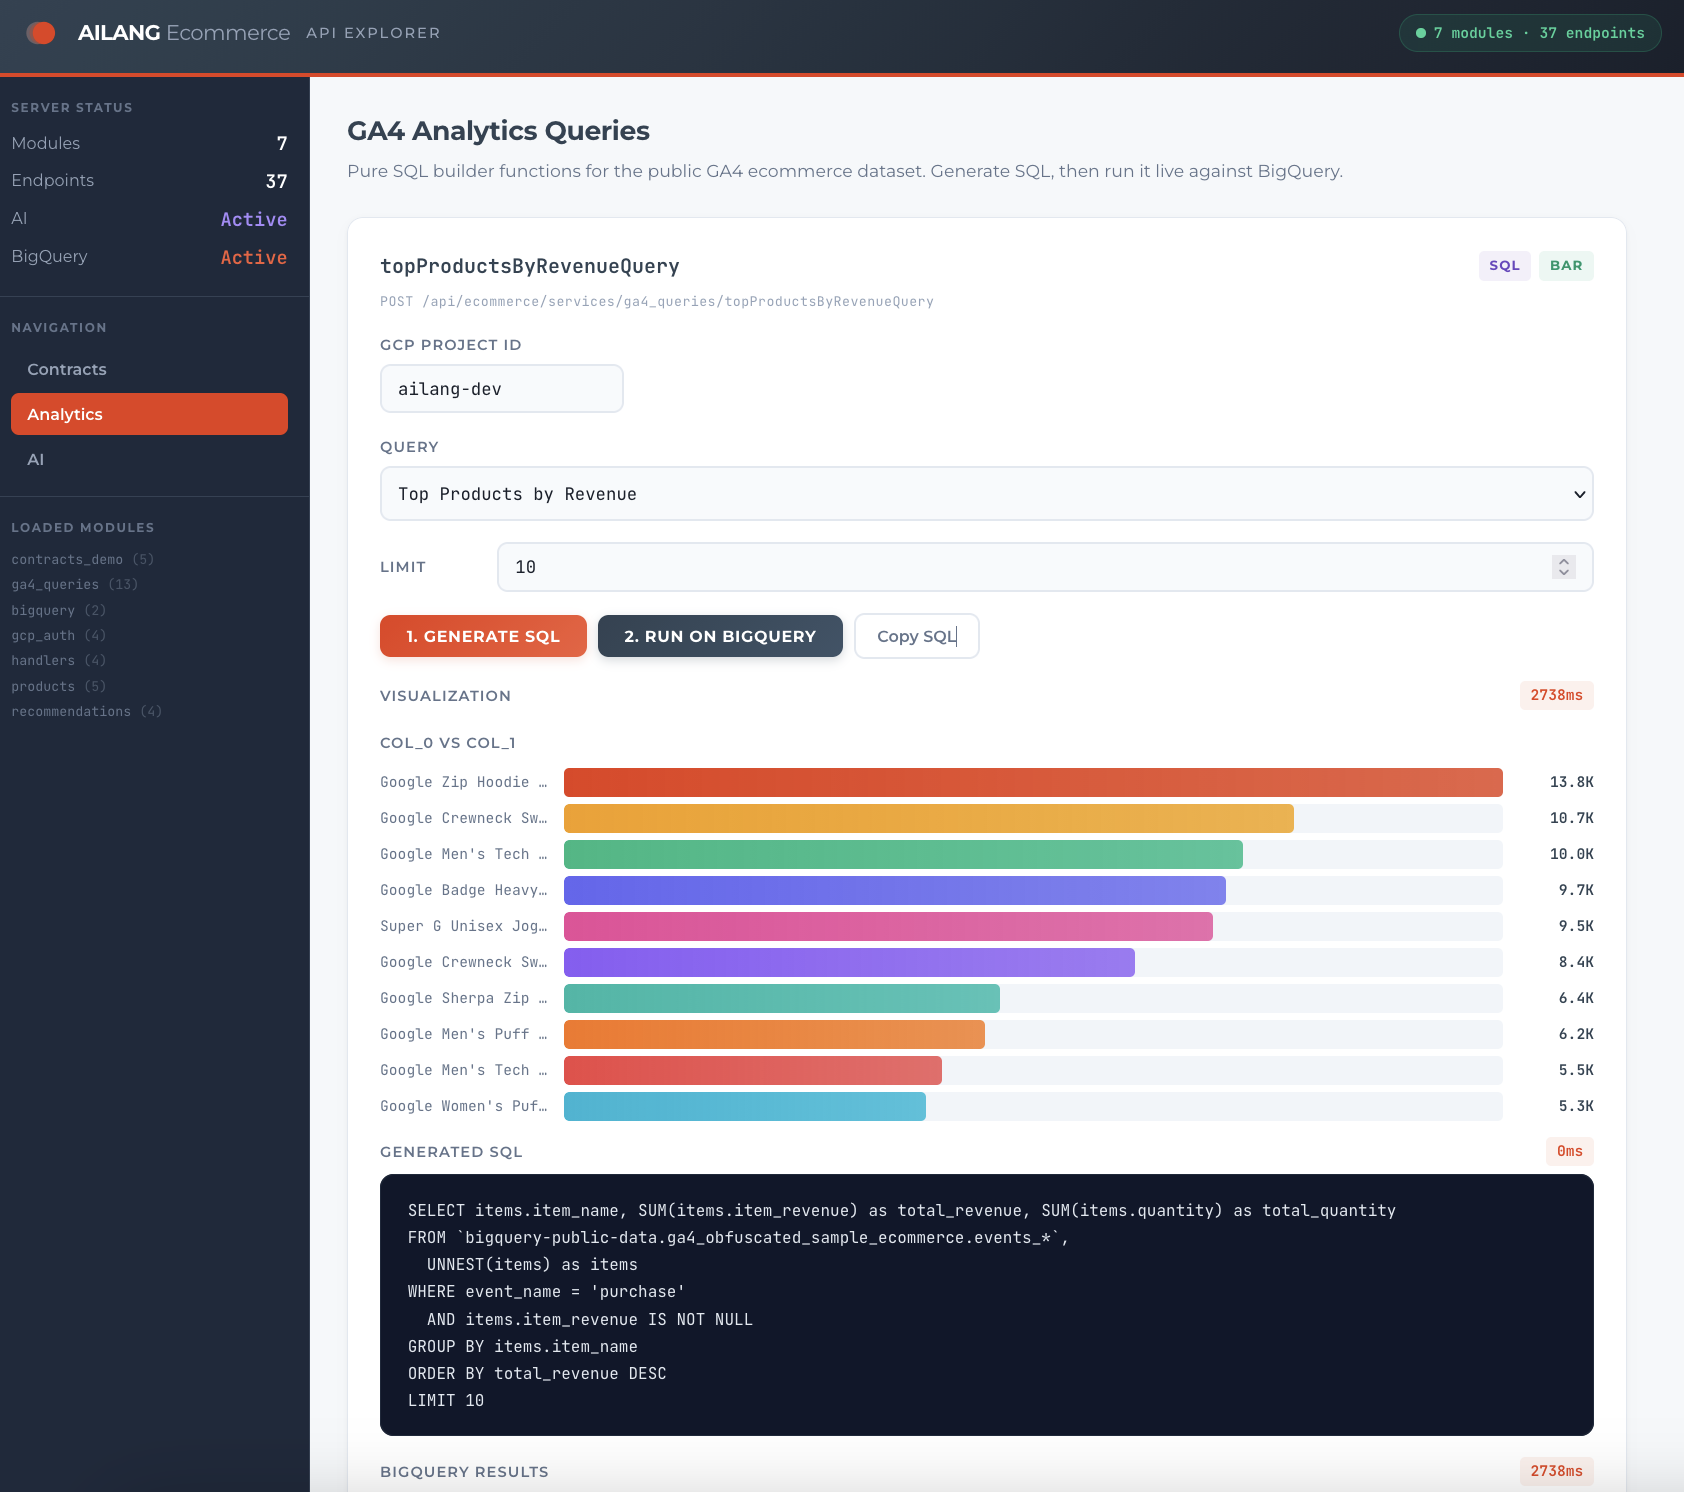Viewport: 1684px width, 1492px height.
Task: Open the Query dropdown showing Top Products by Revenue
Action: pos(986,493)
